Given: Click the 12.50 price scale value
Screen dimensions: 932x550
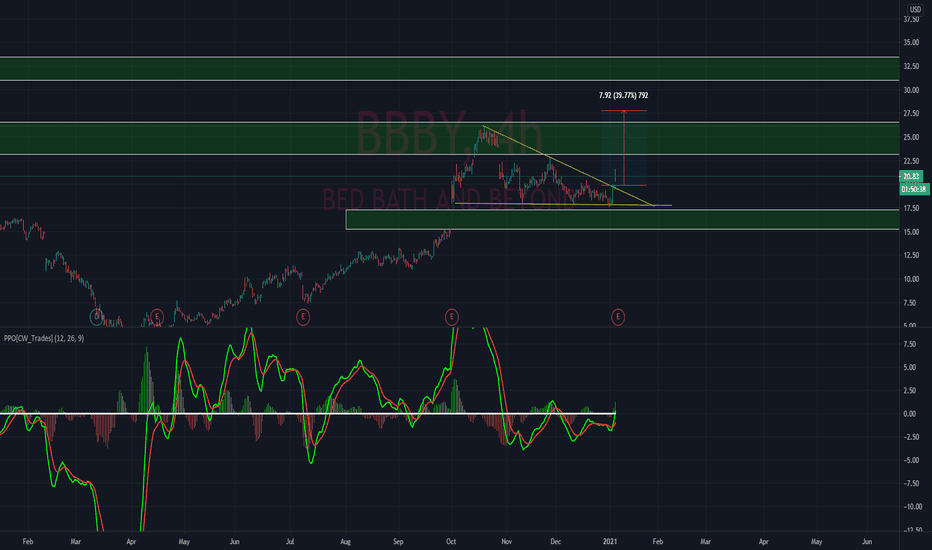Looking at the screenshot, I should point(911,255).
